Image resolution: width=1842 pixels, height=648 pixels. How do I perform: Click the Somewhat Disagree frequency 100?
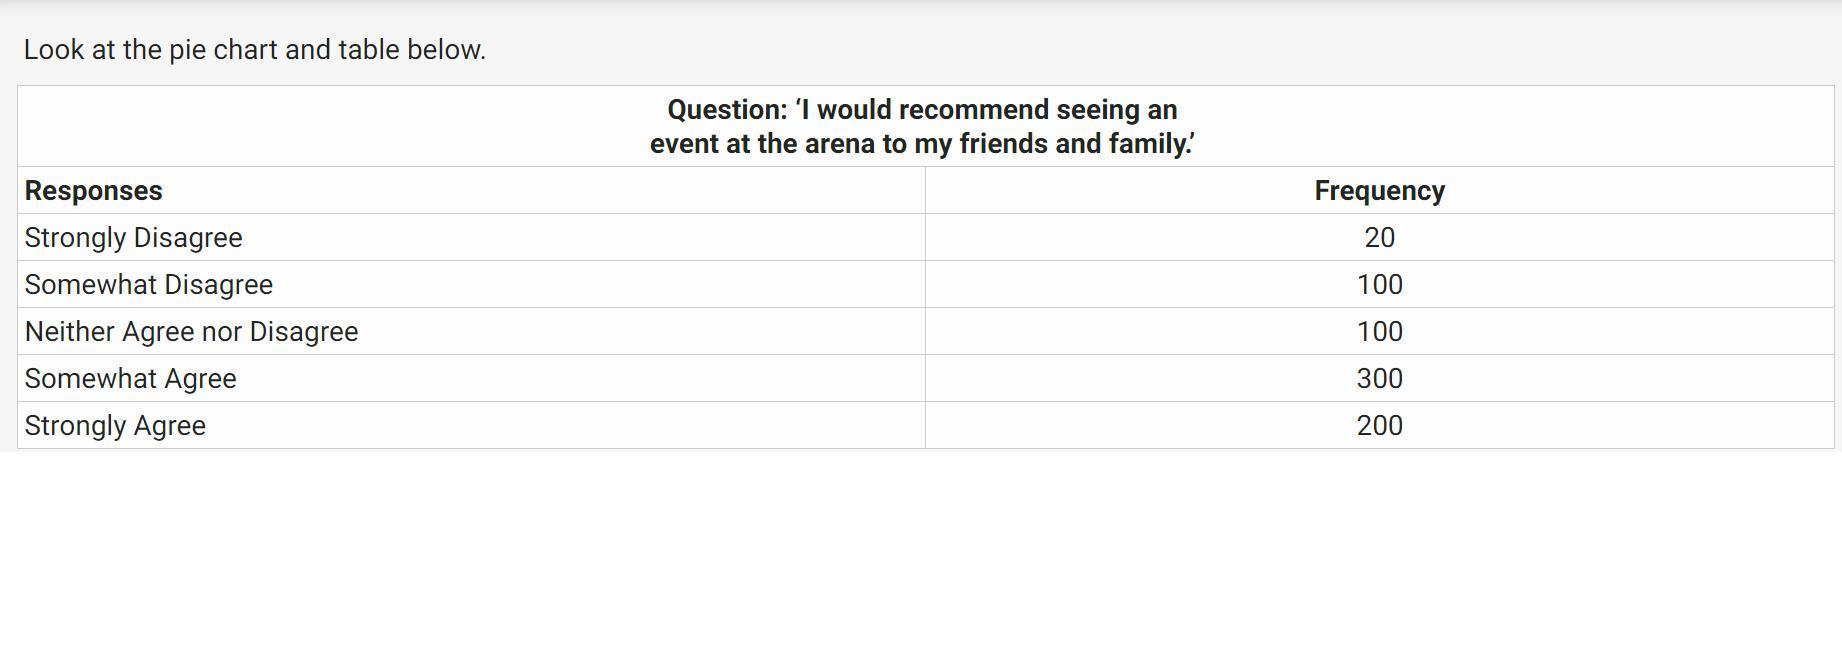tap(1379, 285)
